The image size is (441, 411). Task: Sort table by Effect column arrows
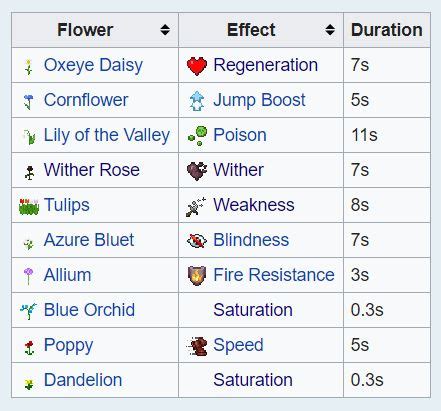(x=330, y=30)
